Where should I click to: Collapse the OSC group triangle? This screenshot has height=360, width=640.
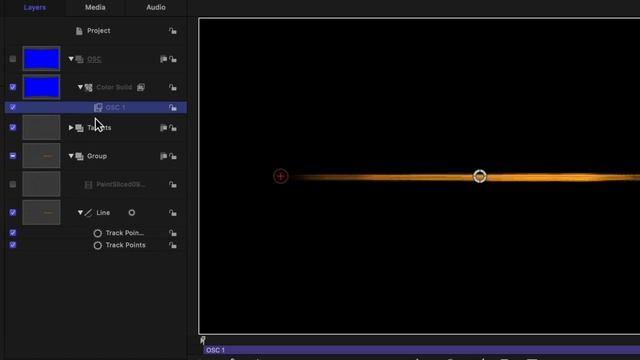coord(71,59)
